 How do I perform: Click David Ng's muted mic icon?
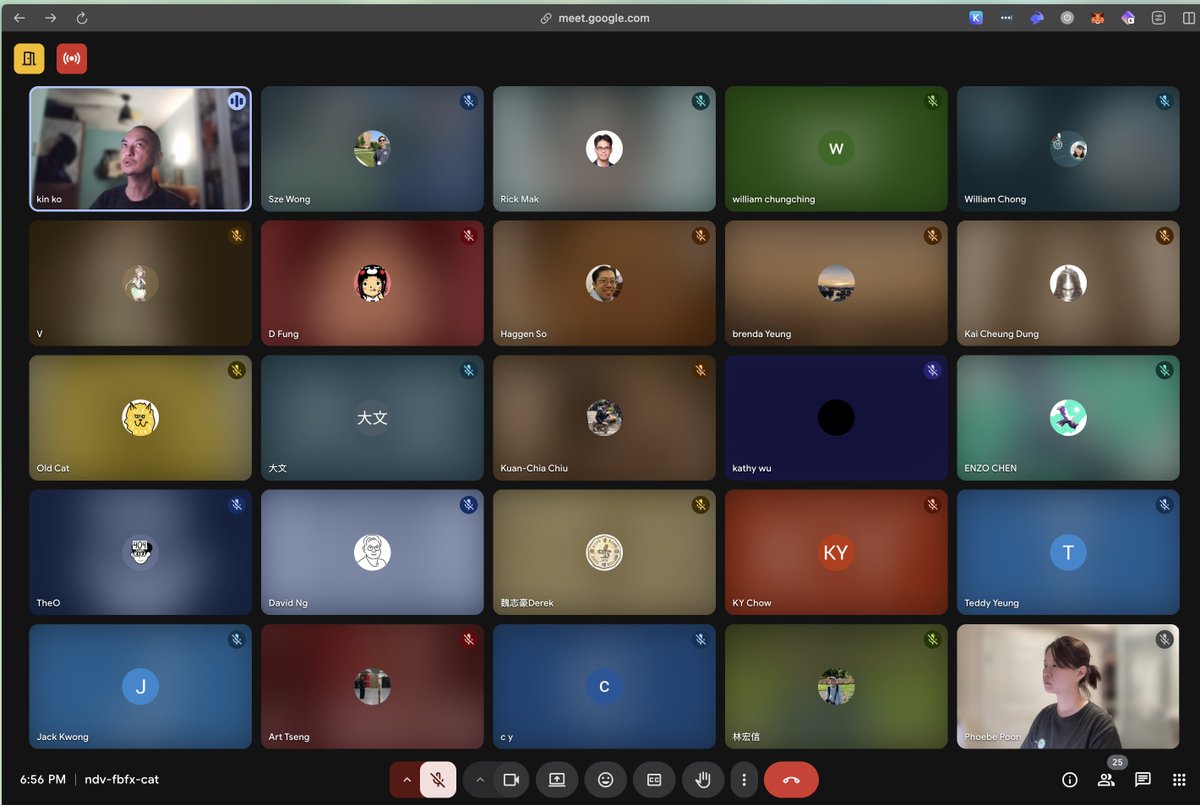(x=468, y=505)
